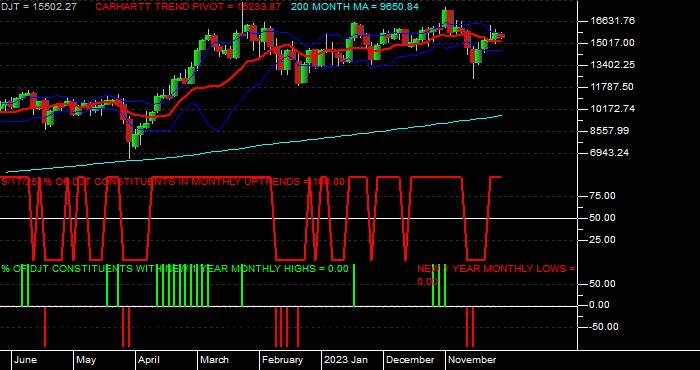Screen dimensions: 700x370
Task: Click price axis value 16631.76
Action: (612, 21)
